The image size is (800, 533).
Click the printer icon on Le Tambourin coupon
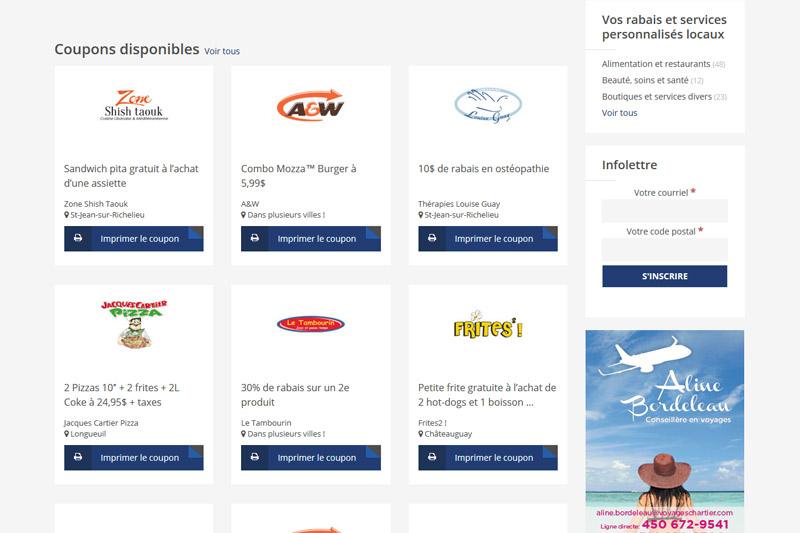point(255,457)
